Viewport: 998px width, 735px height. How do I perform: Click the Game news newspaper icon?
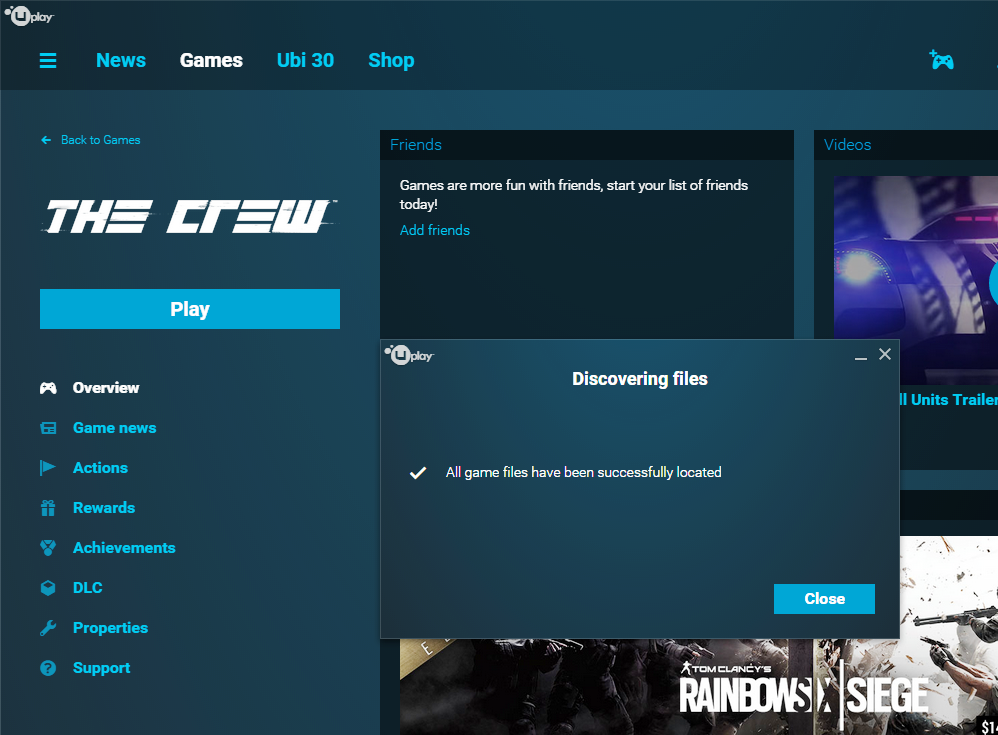pos(48,428)
